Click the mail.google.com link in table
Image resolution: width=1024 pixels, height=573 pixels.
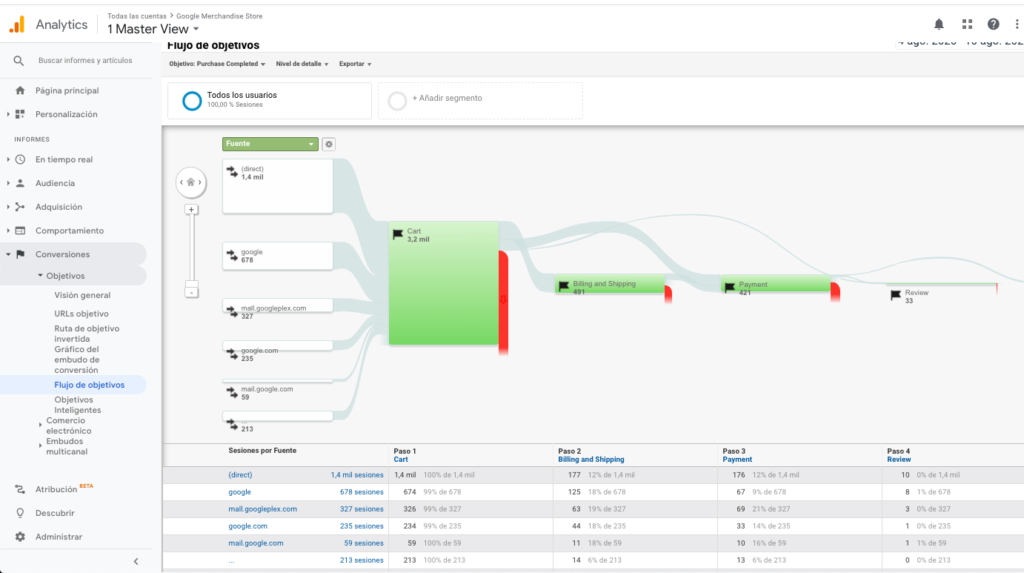tap(256, 543)
